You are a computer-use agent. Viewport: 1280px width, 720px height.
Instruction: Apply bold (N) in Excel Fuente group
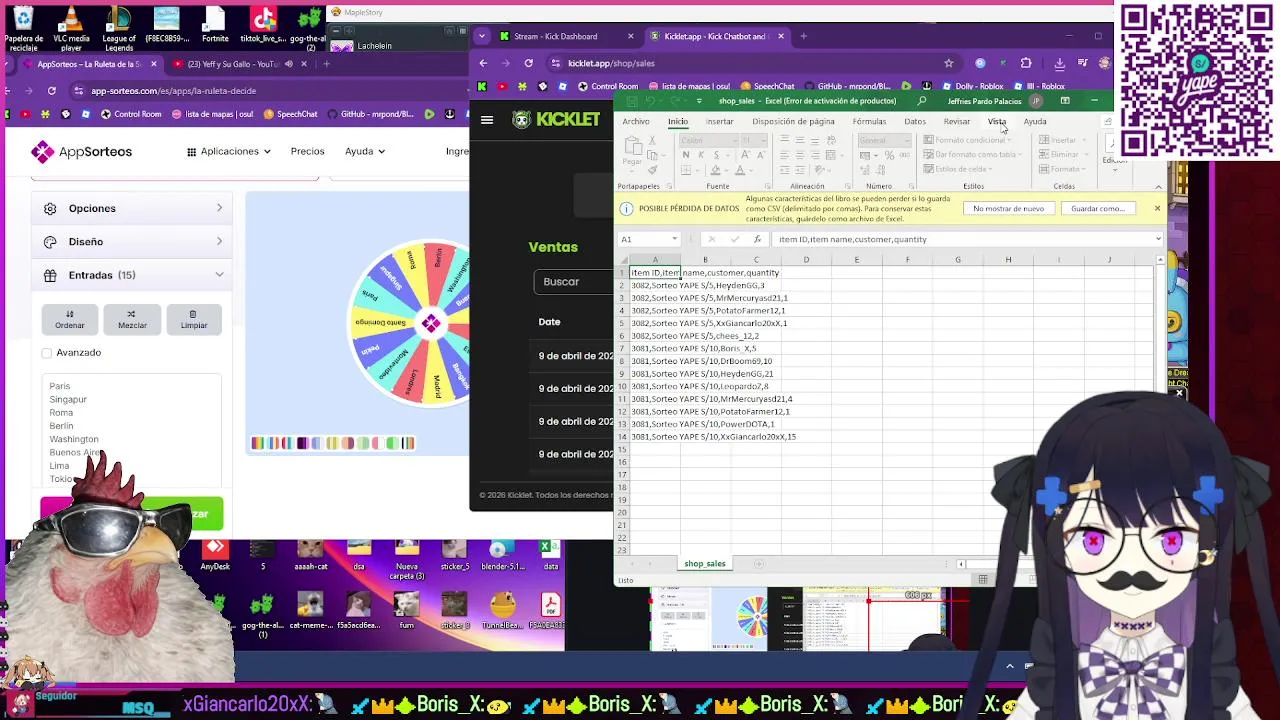685,155
